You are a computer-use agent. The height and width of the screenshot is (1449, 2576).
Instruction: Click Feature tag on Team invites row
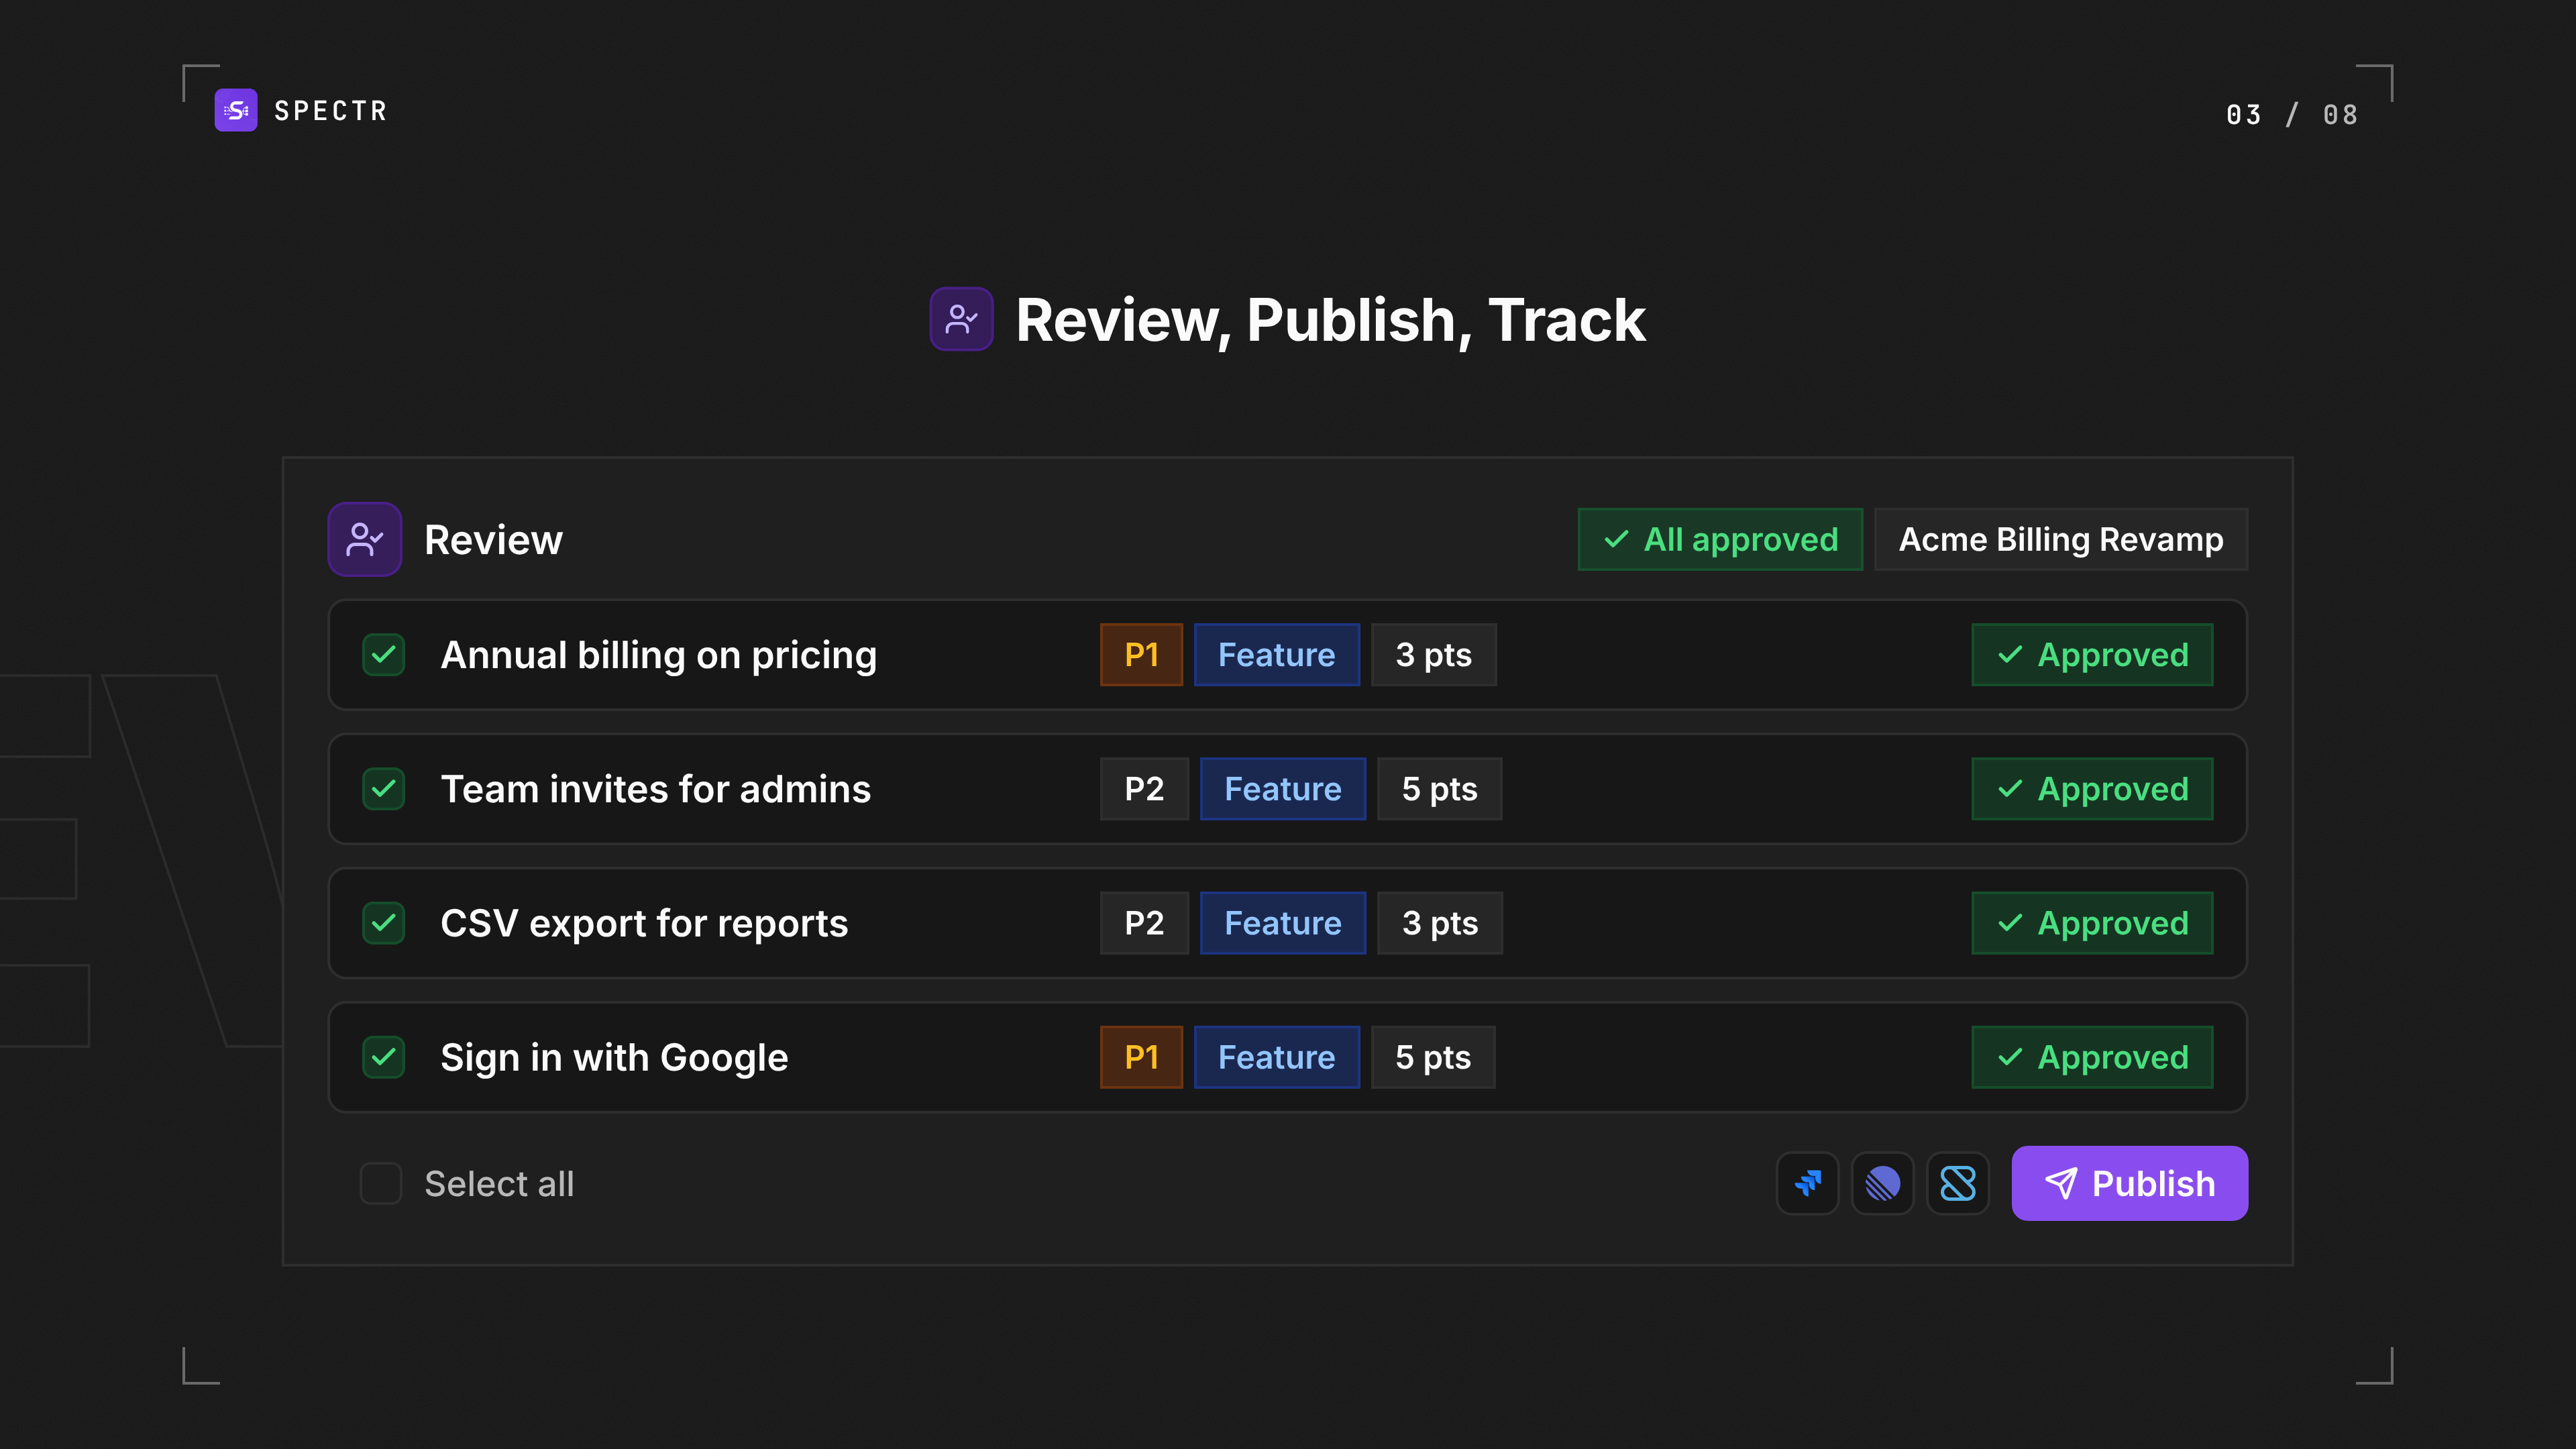pyautogui.click(x=1283, y=789)
